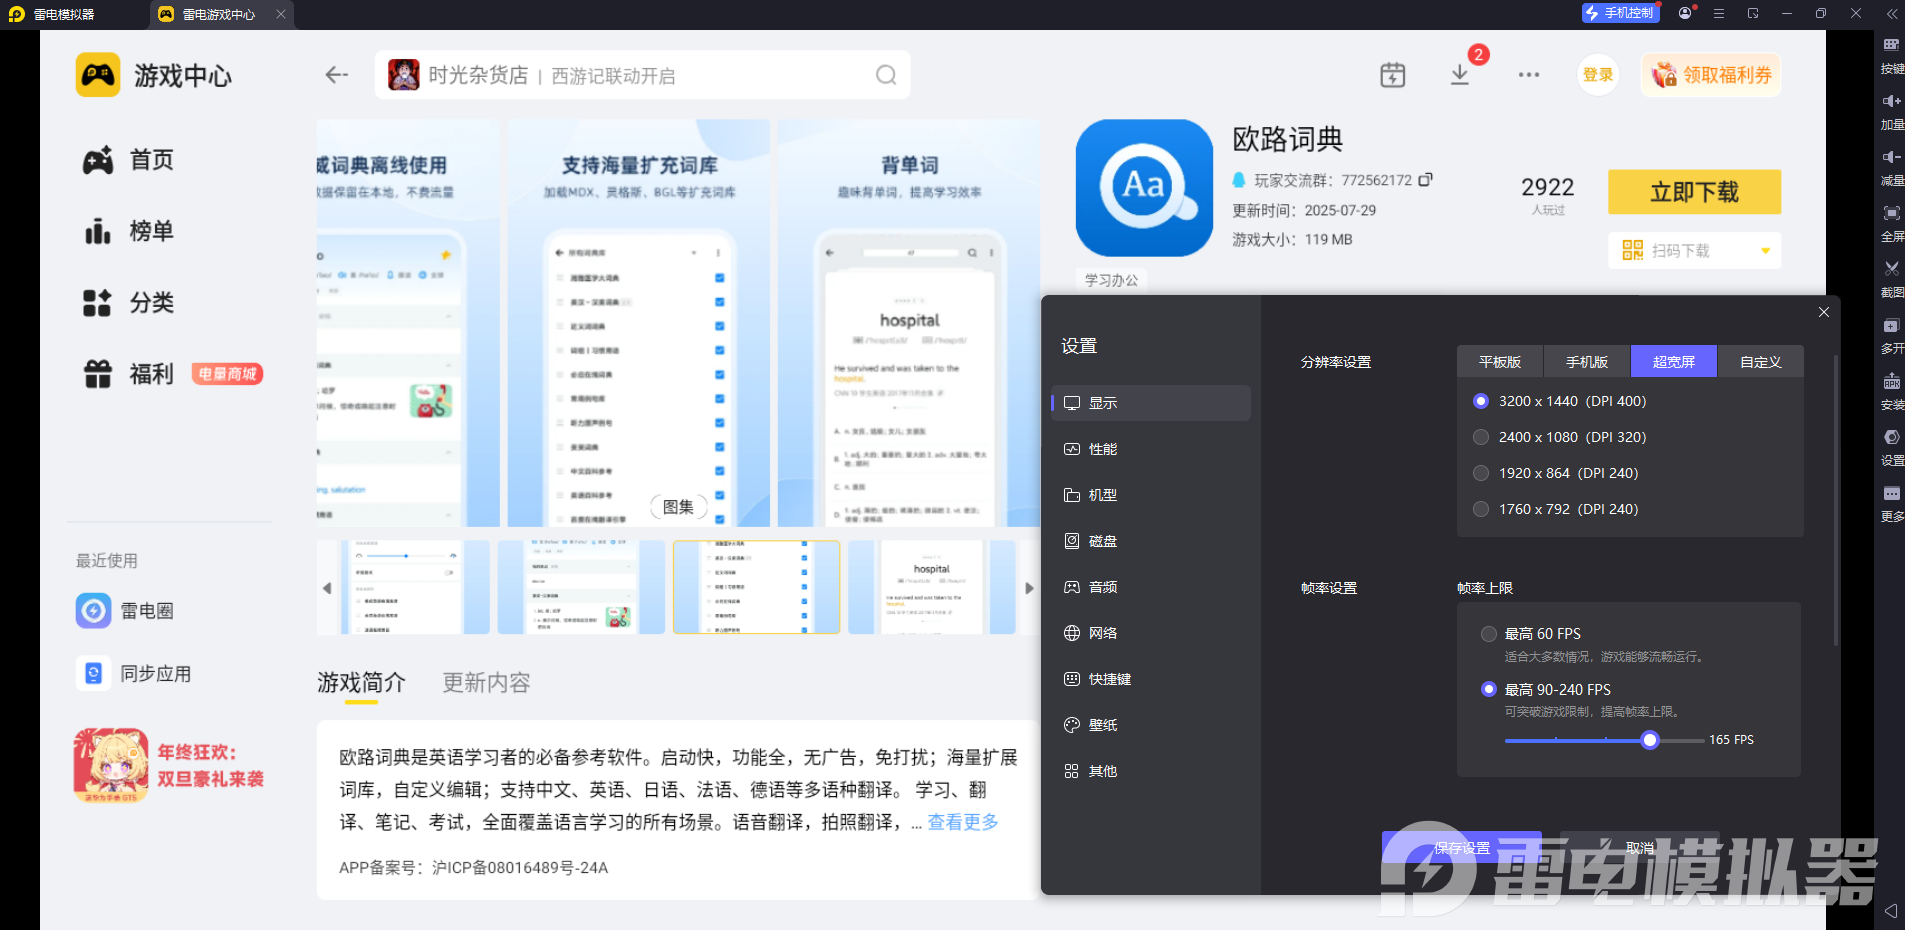Screen dimensions: 1905x930
Task: Open 其他 settings section
Action: click(x=1151, y=771)
